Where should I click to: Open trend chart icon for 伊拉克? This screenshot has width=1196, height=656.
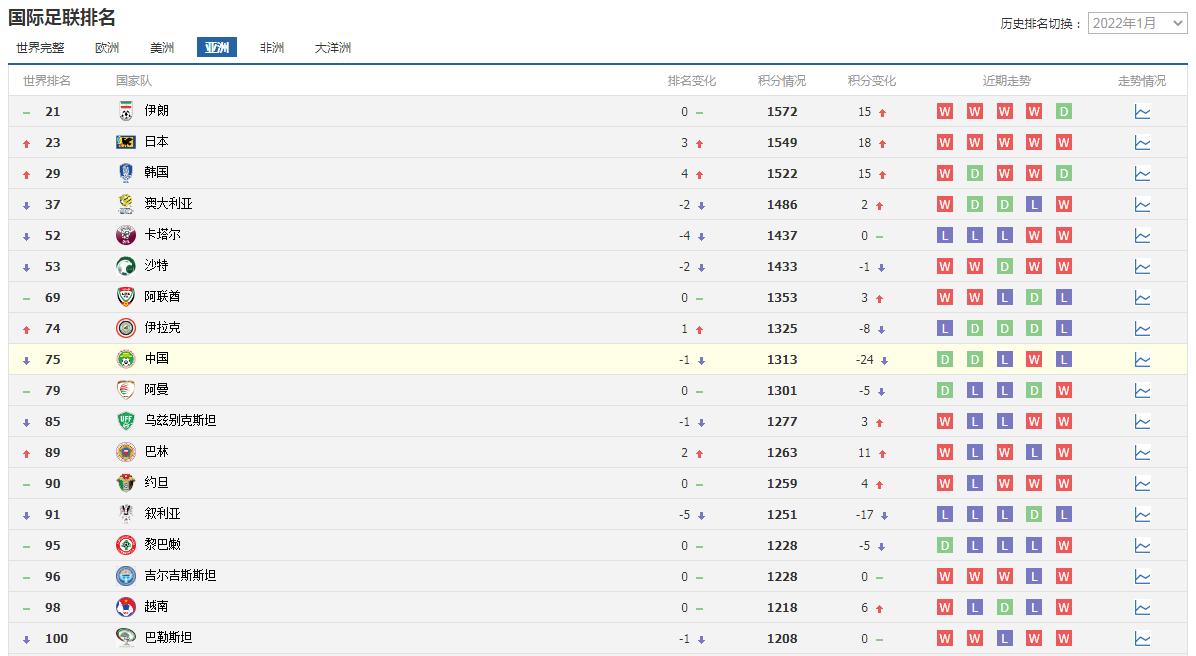[1142, 329]
